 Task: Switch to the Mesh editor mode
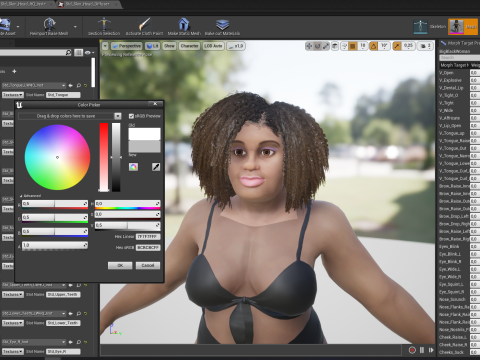[463, 27]
